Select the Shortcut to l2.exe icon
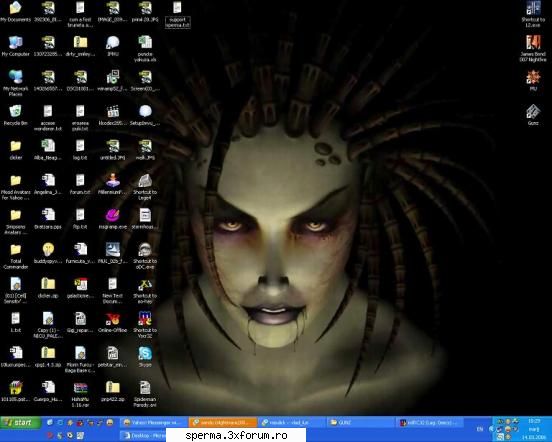552x442 pixels. tap(533, 14)
